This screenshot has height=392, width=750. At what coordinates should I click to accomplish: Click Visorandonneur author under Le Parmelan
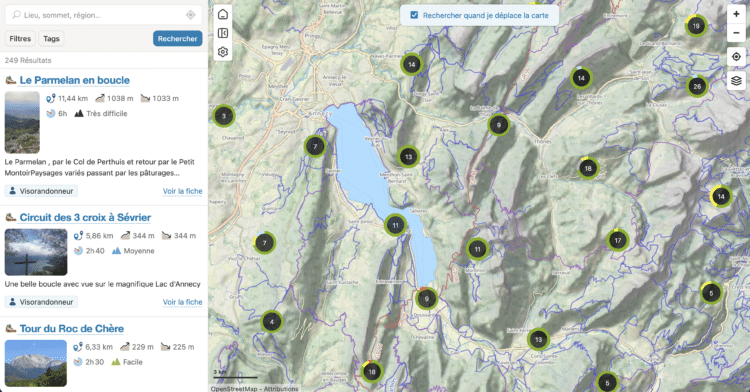[41, 191]
